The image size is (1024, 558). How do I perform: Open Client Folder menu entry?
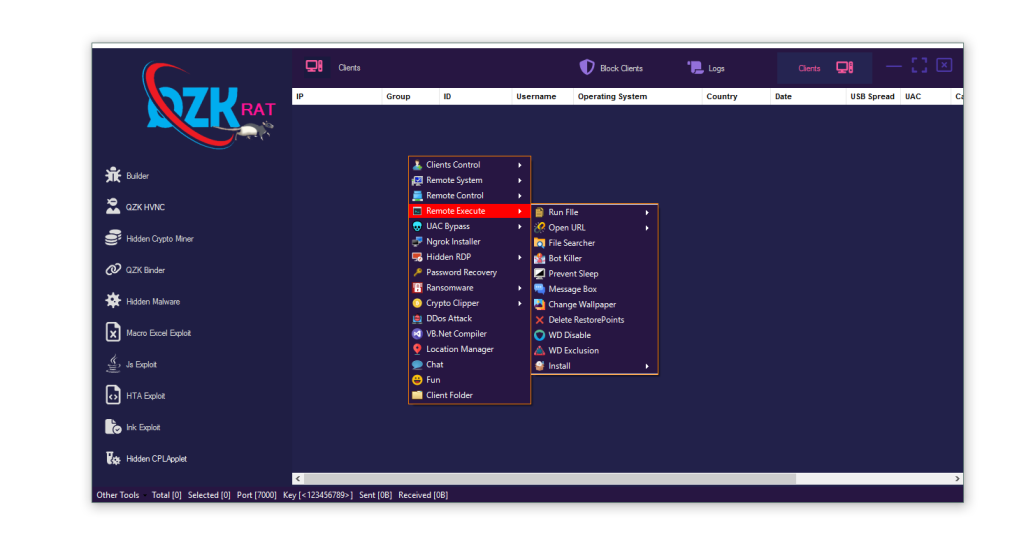pos(469,395)
